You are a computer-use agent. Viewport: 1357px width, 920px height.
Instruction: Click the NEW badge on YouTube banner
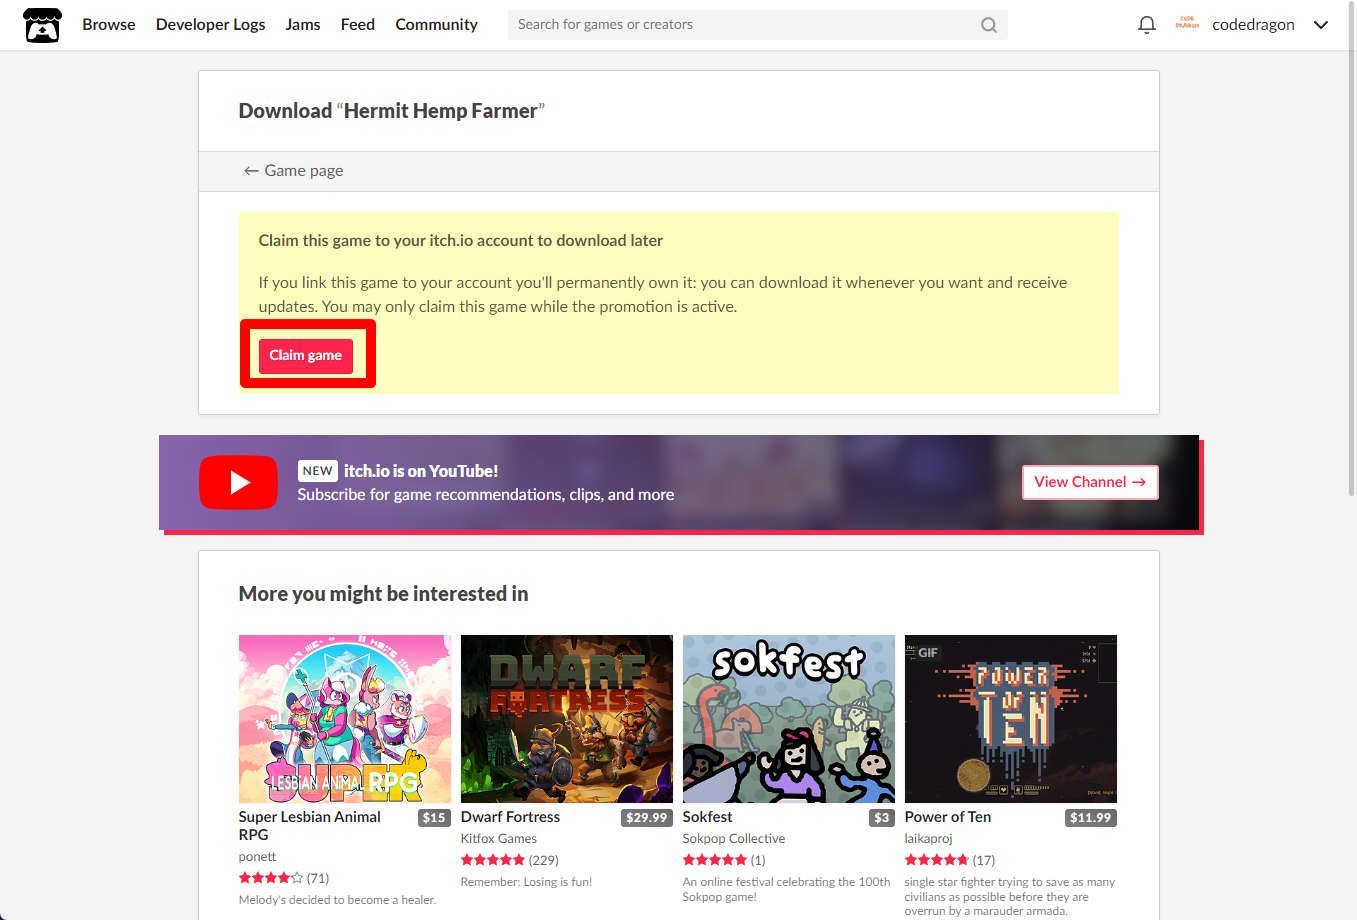tap(318, 471)
